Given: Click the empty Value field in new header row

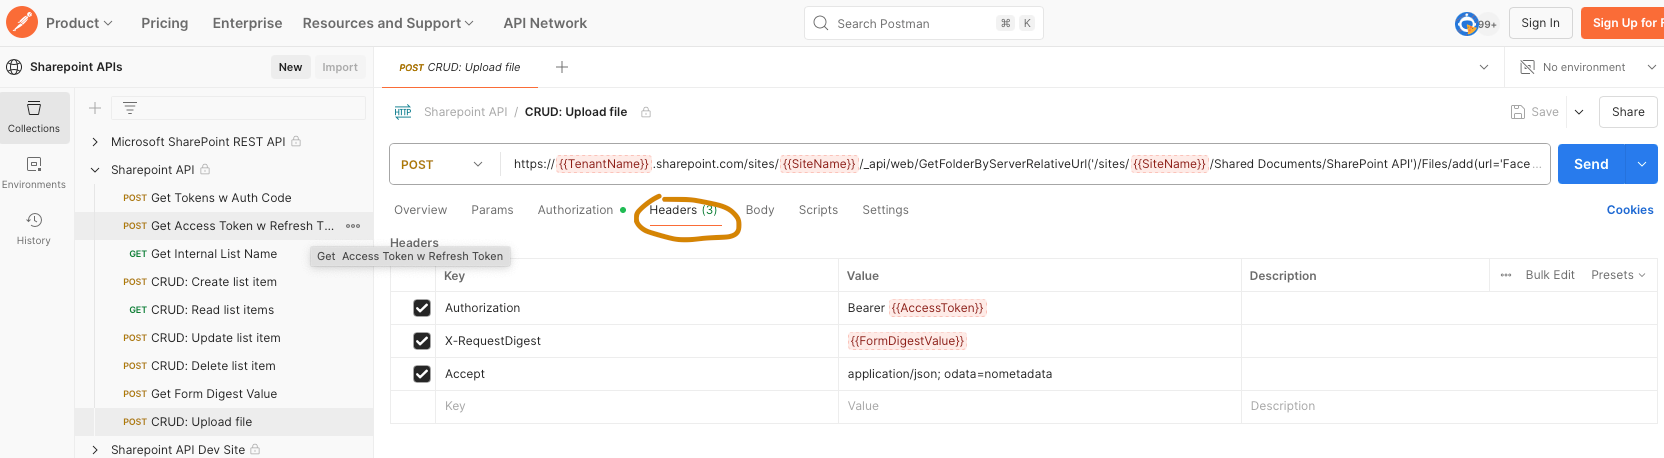Looking at the screenshot, I should [1040, 406].
